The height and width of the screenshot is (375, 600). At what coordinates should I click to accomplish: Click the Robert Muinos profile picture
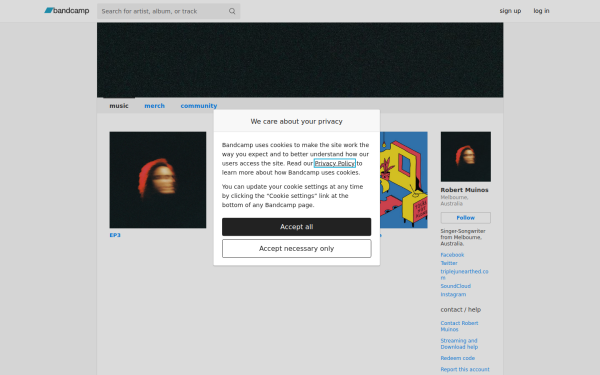point(466,157)
